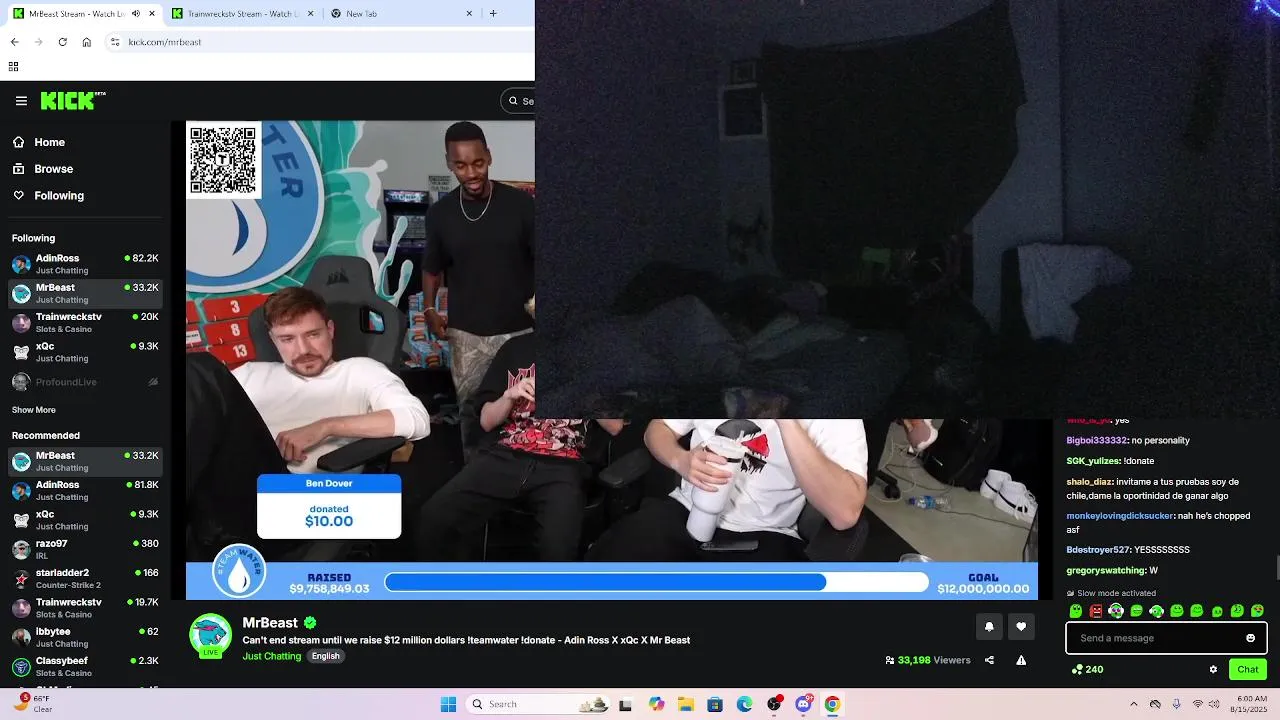Open Microsoft Edge from taskbar
Image resolution: width=1280 pixels, height=720 pixels.
[744, 704]
